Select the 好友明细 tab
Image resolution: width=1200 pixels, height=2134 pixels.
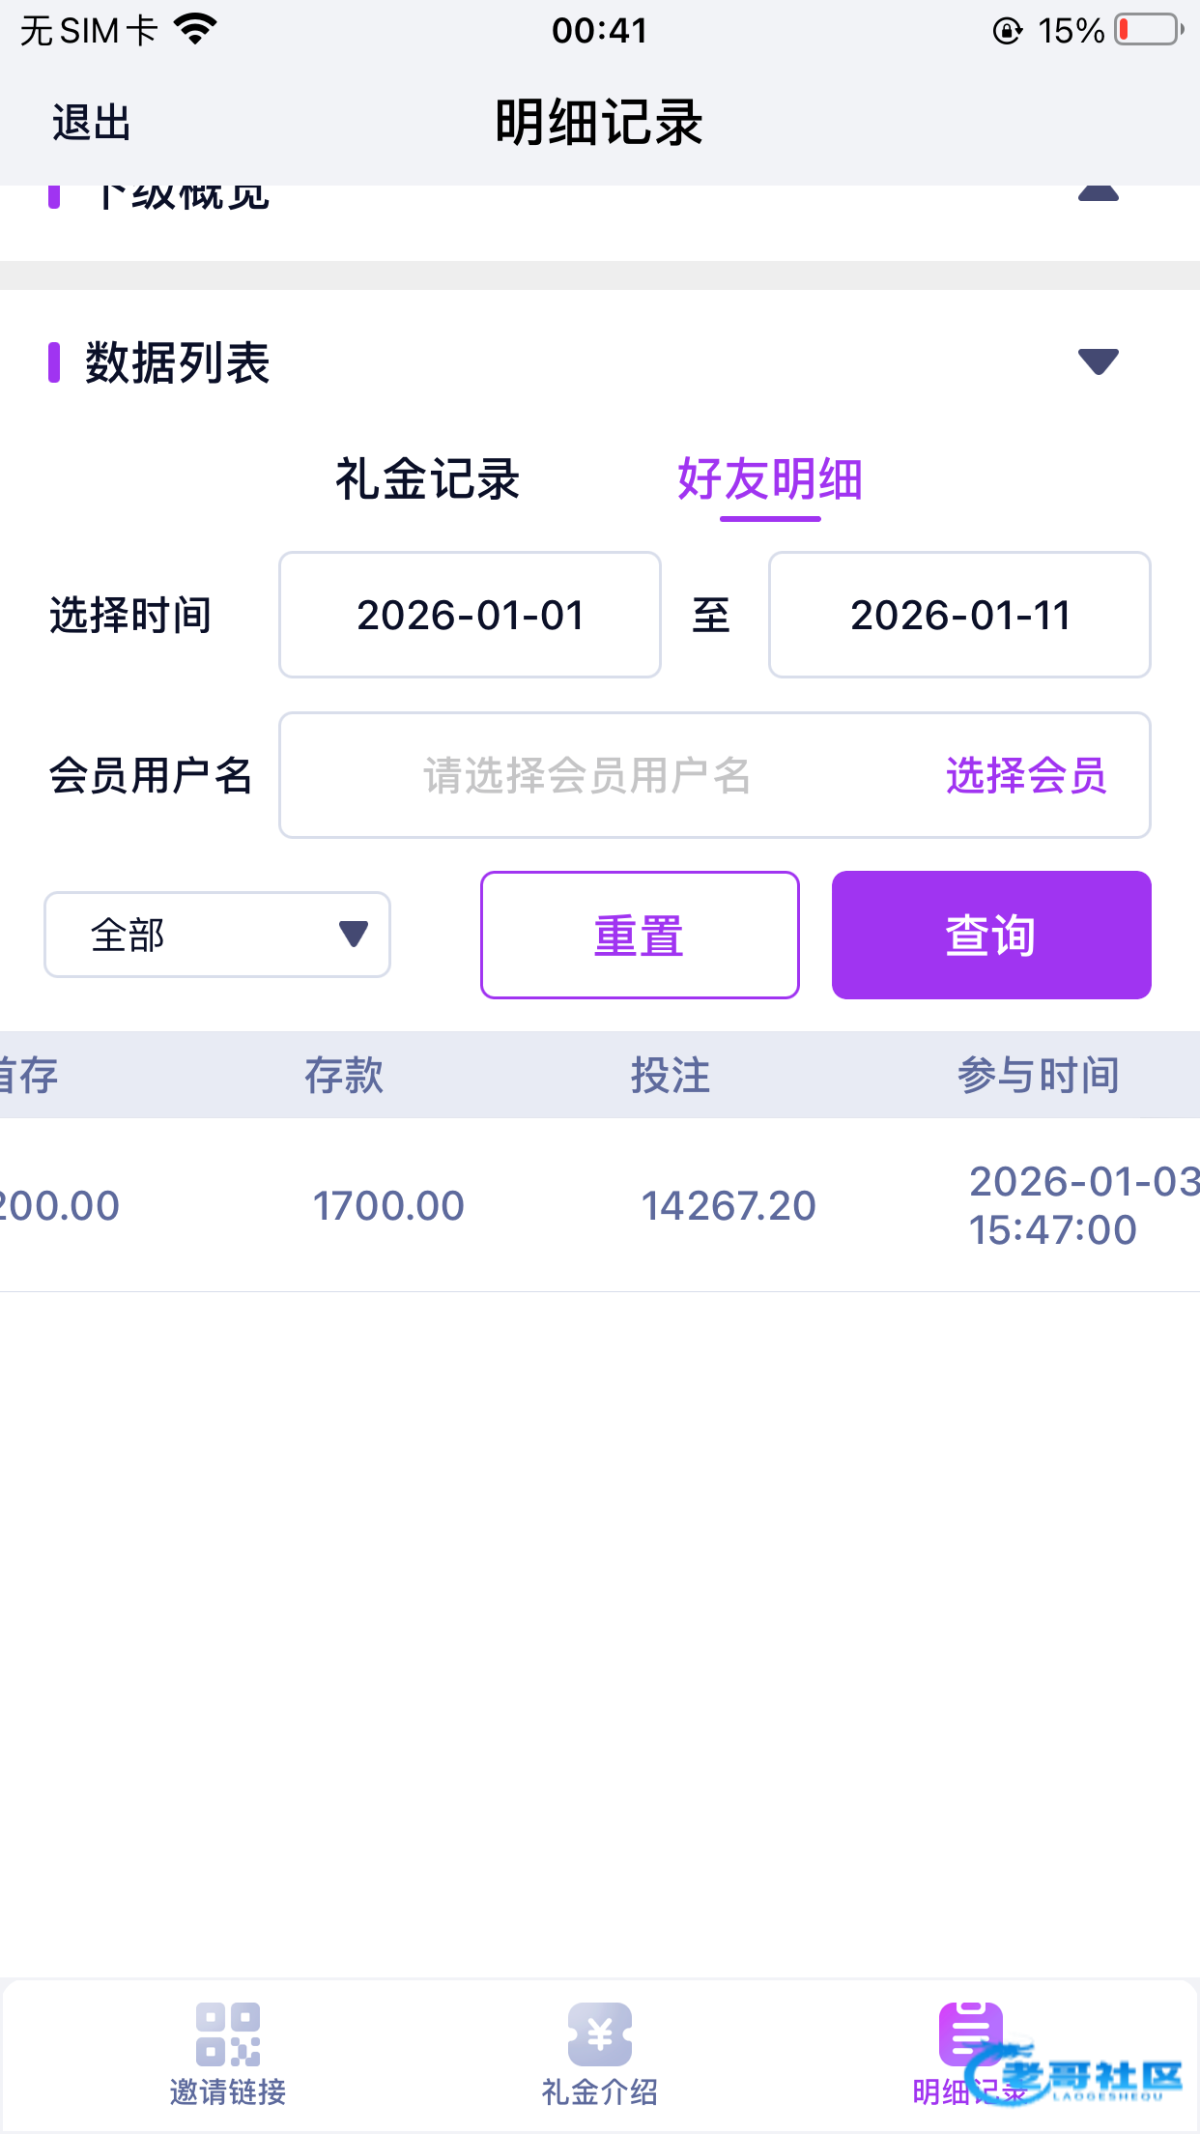[x=770, y=479]
